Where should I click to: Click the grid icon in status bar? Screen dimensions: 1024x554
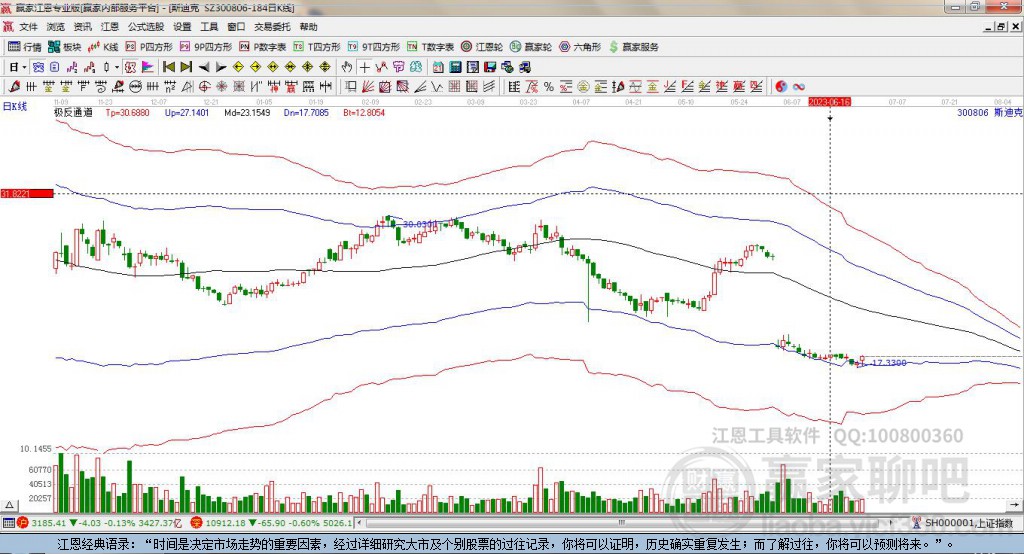tap(8, 523)
